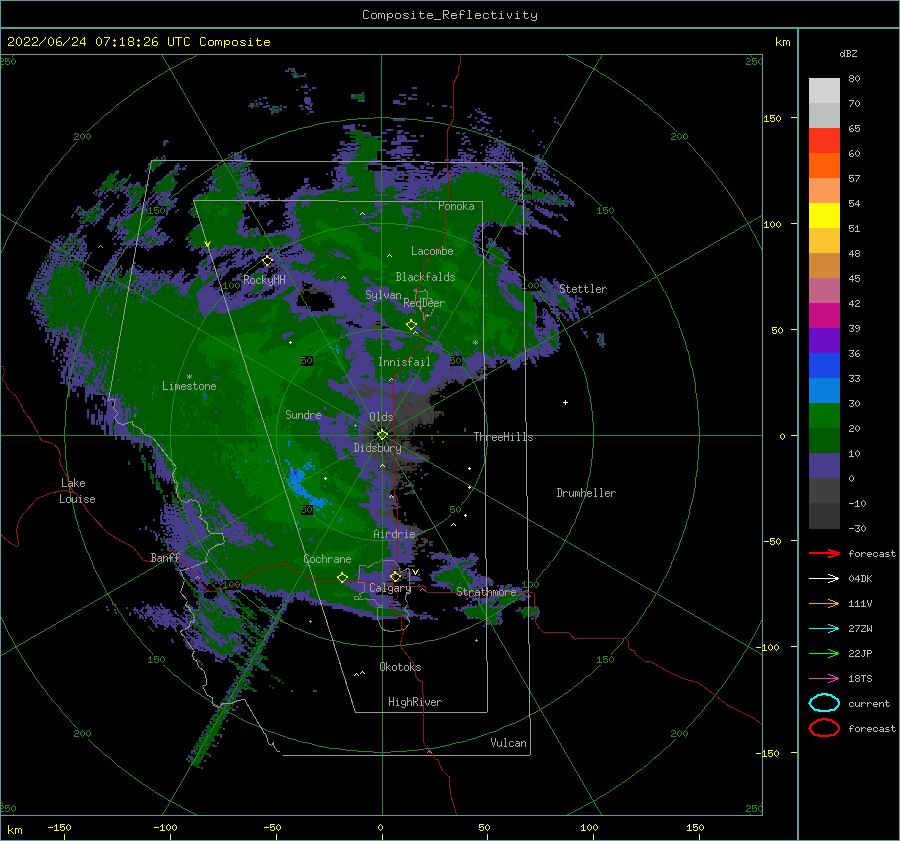The width and height of the screenshot is (900, 841).
Task: Click the Ponoka city label
Action: [x=456, y=206]
